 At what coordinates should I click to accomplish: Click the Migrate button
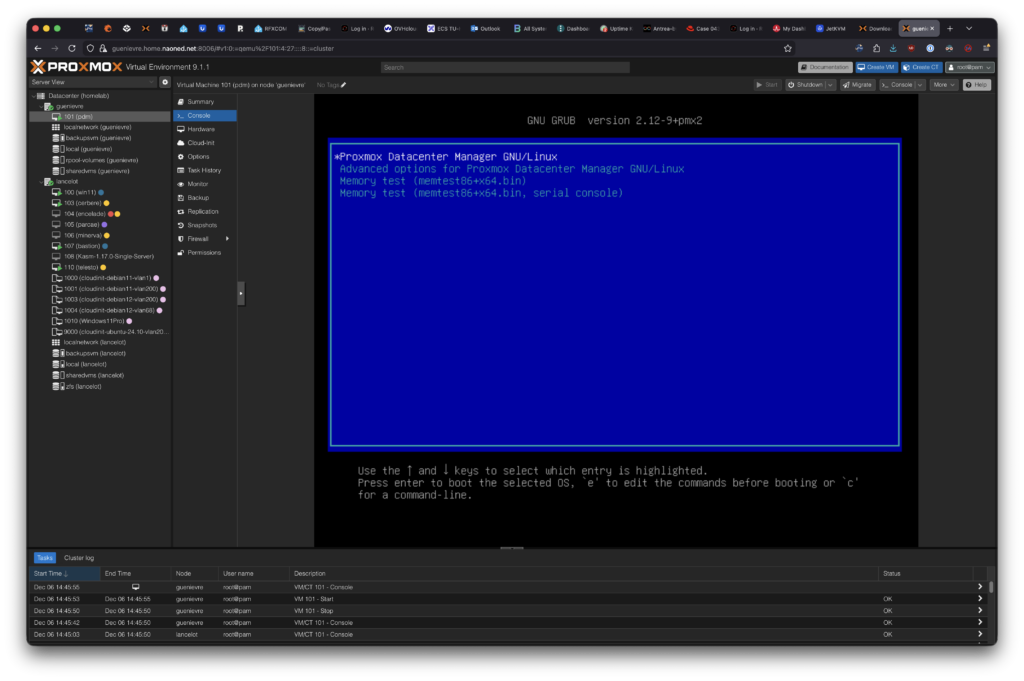(856, 85)
